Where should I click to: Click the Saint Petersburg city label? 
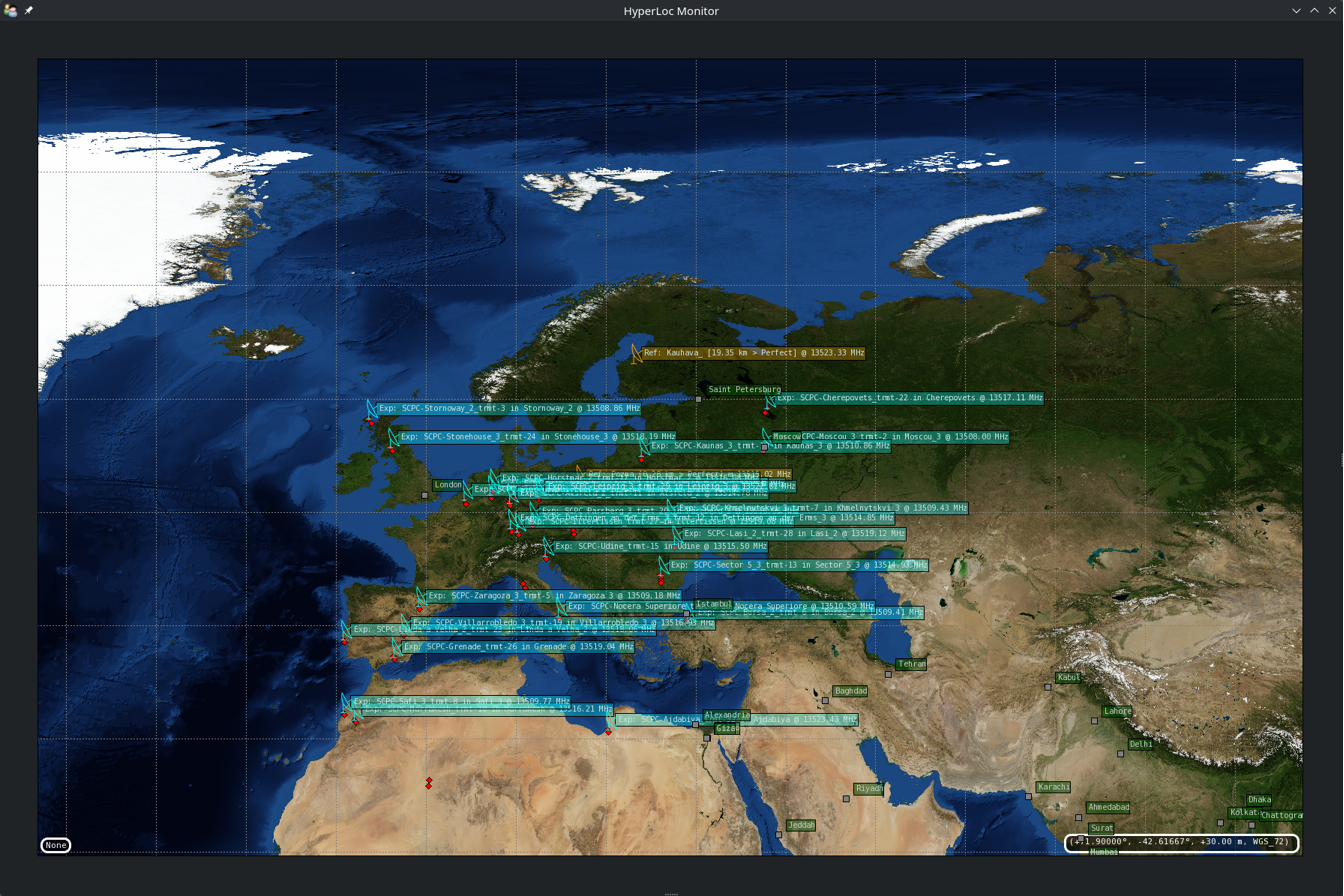[x=744, y=389]
